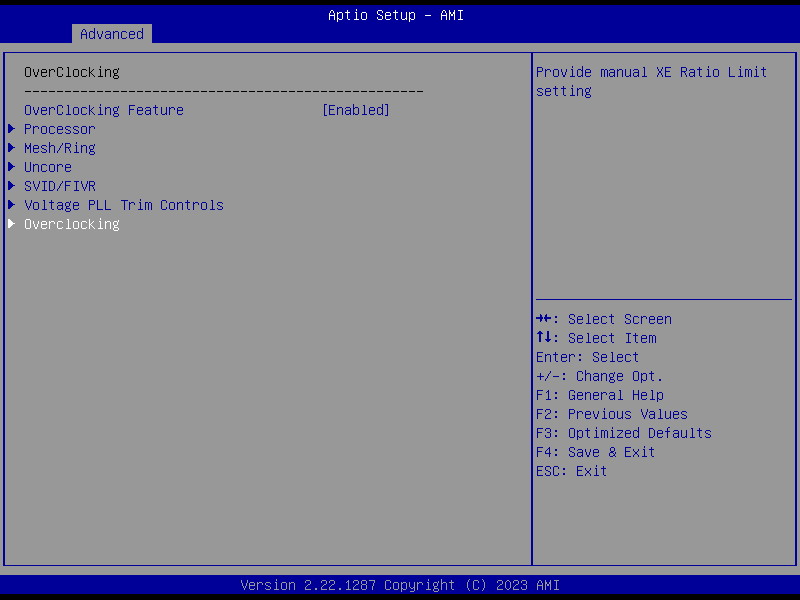
Task: Open the Voltage PLL Trim Controls submenu
Action: click(123, 205)
